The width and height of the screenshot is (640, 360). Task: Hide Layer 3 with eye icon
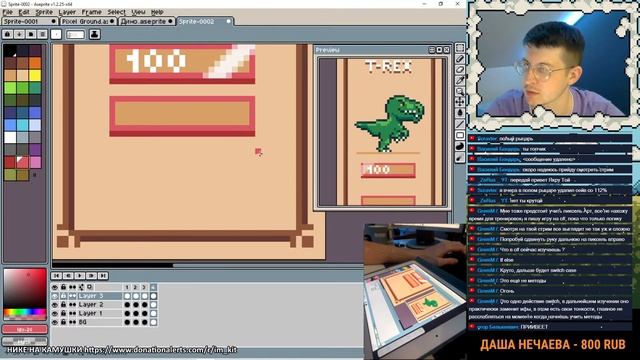pos(55,296)
